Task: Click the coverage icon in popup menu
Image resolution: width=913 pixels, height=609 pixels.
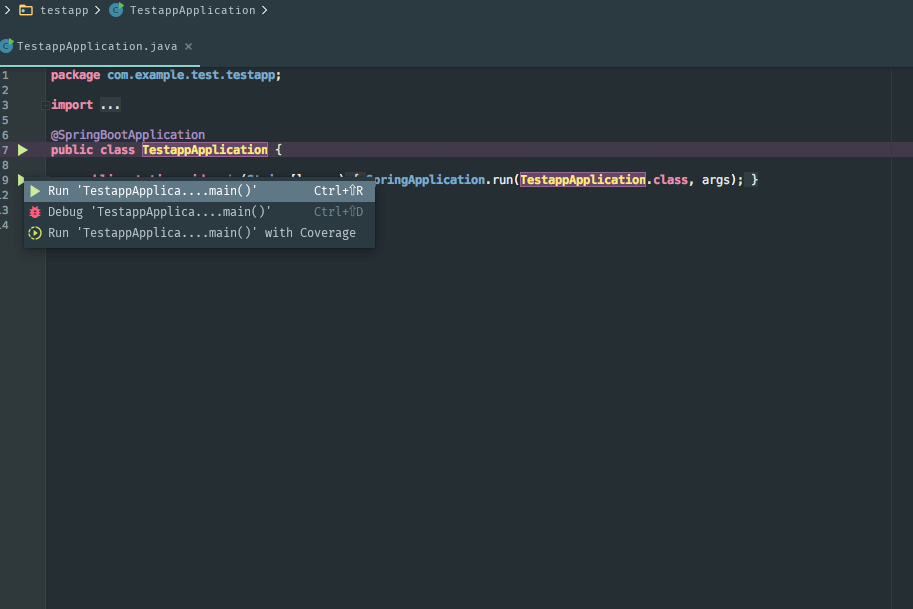Action: click(35, 233)
